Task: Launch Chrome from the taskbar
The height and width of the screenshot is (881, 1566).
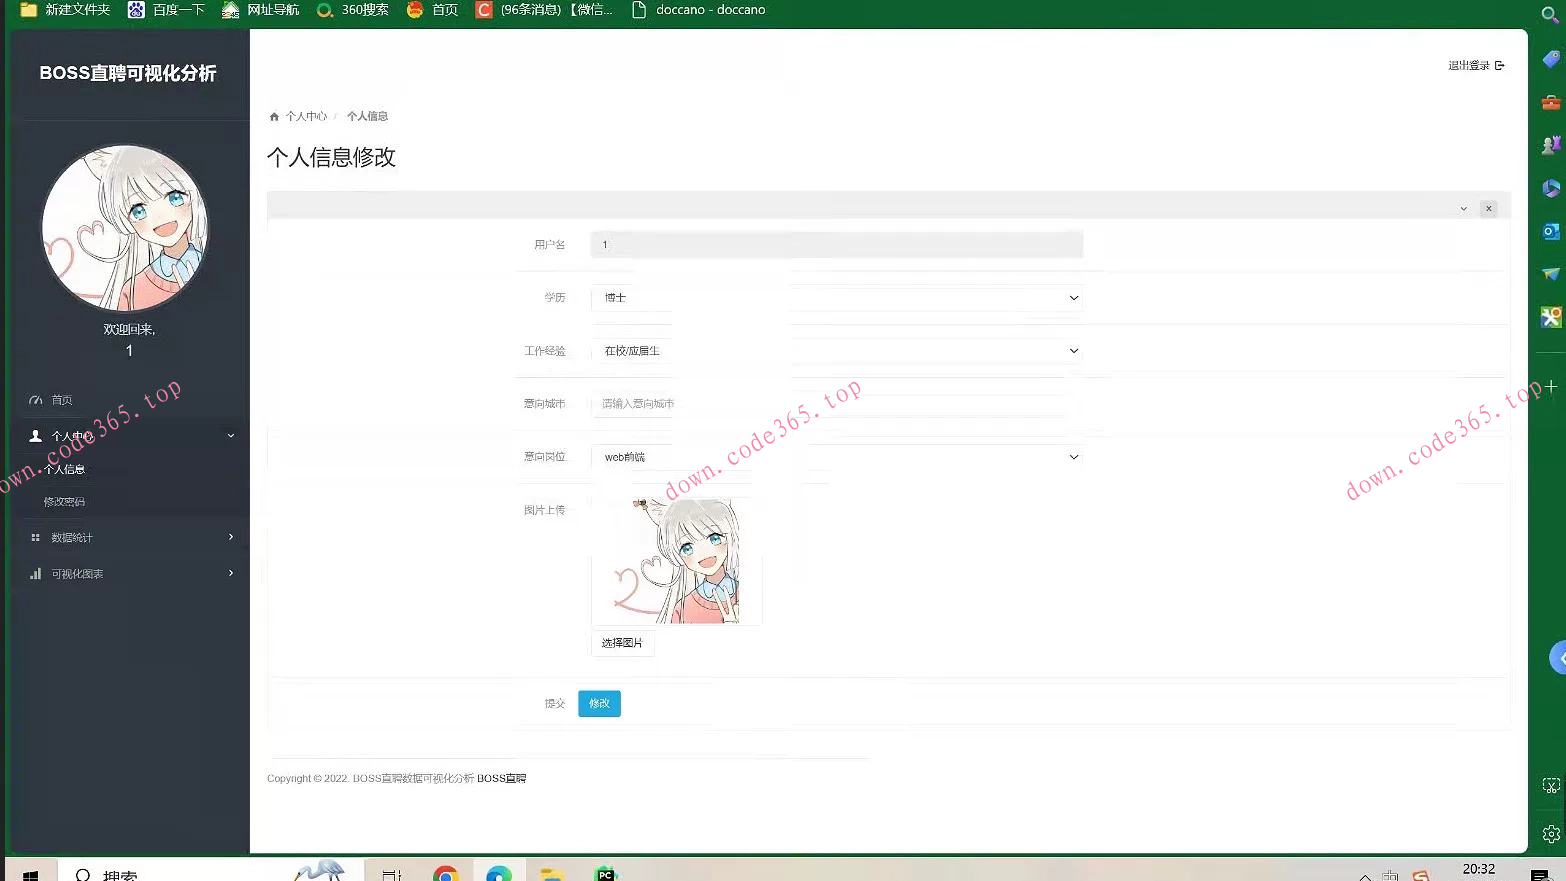Action: pyautogui.click(x=447, y=871)
